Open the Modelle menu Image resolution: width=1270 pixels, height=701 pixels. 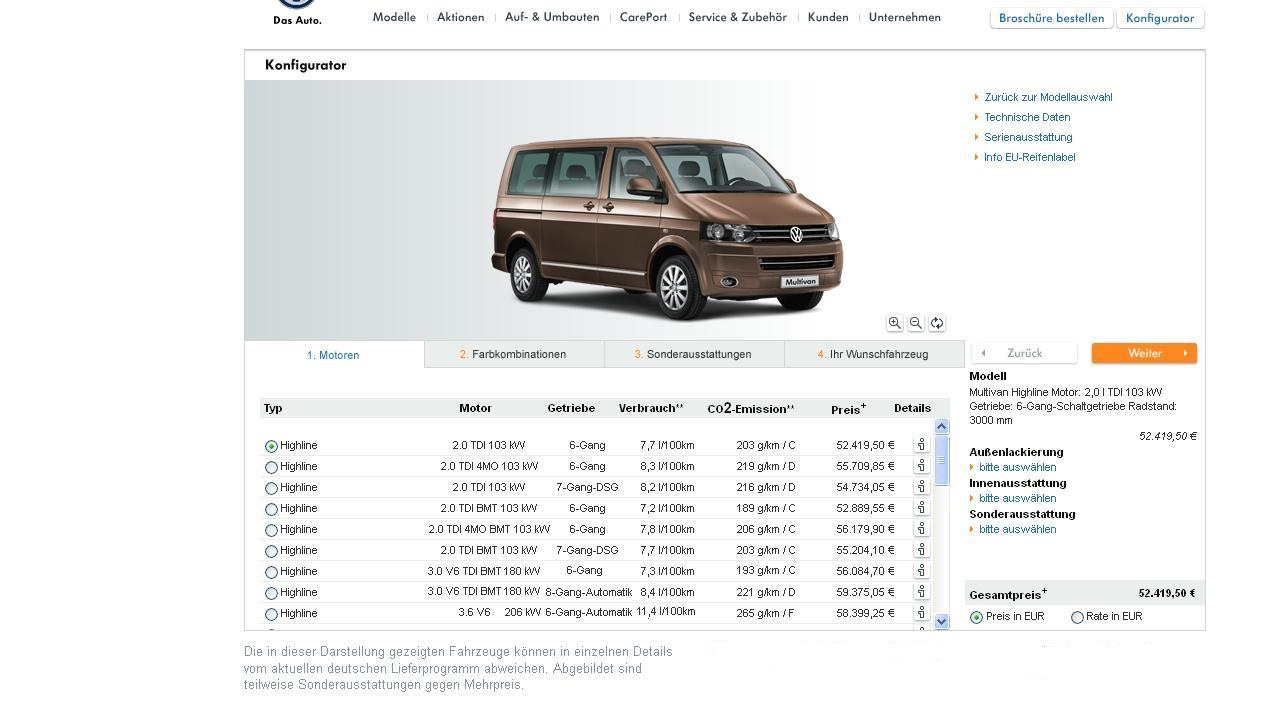click(x=394, y=17)
